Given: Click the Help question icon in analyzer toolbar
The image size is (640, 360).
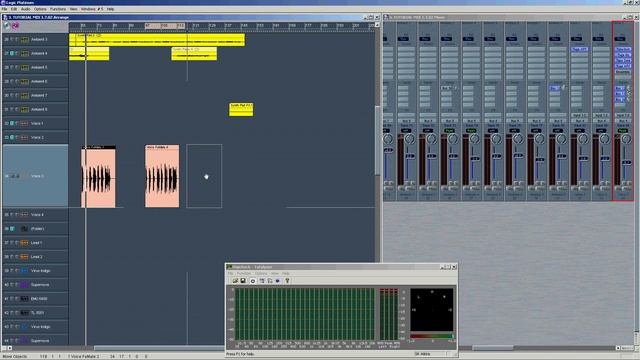Looking at the screenshot, I should [x=287, y=281].
